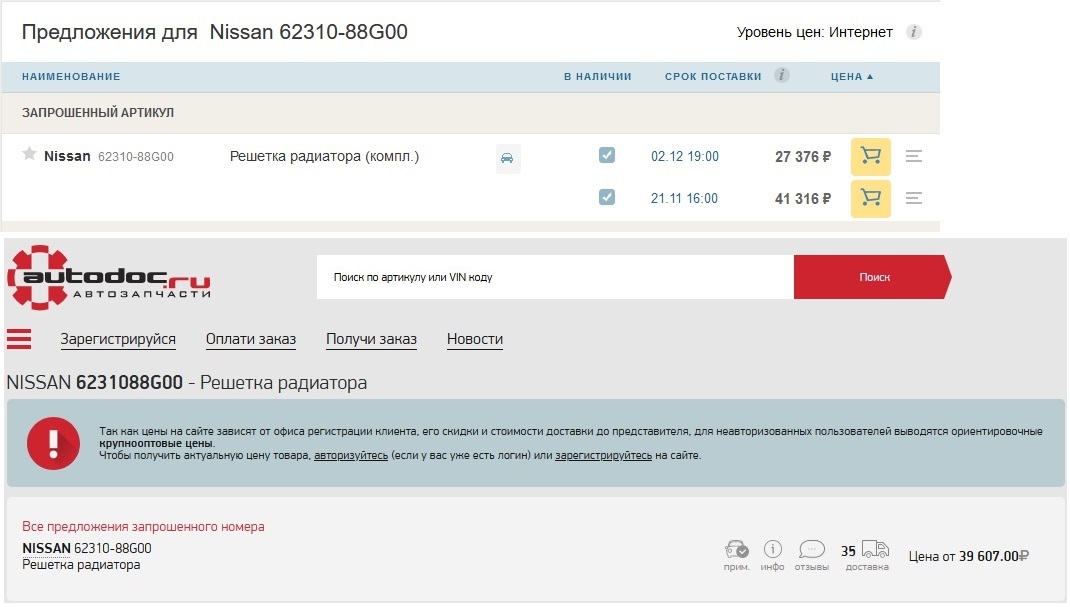Image resolution: width=1070 pixels, height=607 pixels.
Task: Click the Уровень цен: Интернет label
Action: click(815, 32)
